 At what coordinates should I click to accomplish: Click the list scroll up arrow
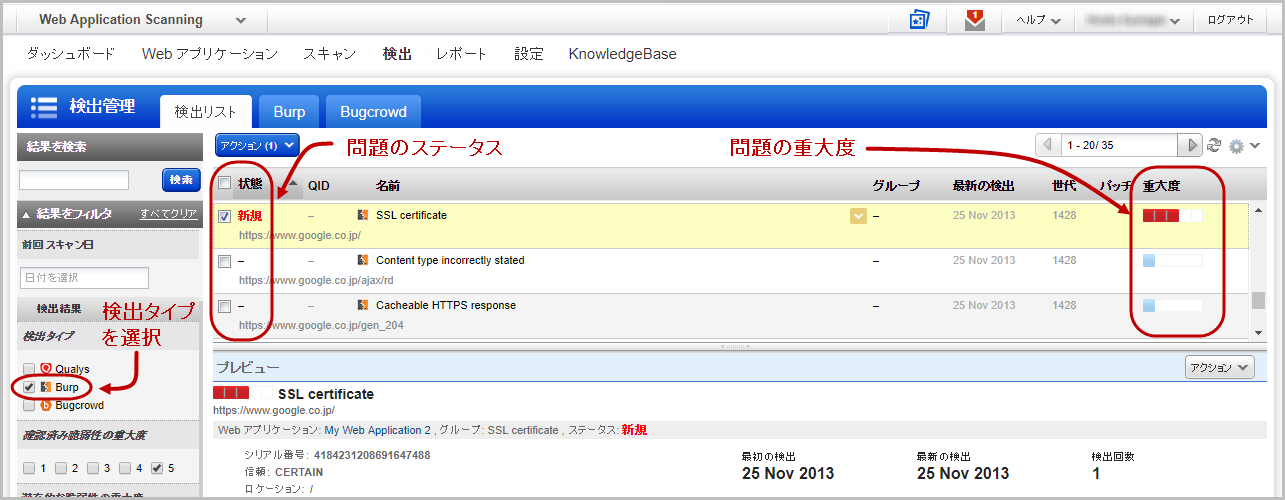click(x=1258, y=212)
